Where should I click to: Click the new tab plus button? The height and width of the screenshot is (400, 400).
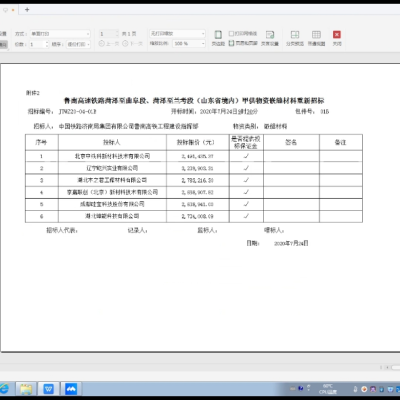tap(27, 10)
